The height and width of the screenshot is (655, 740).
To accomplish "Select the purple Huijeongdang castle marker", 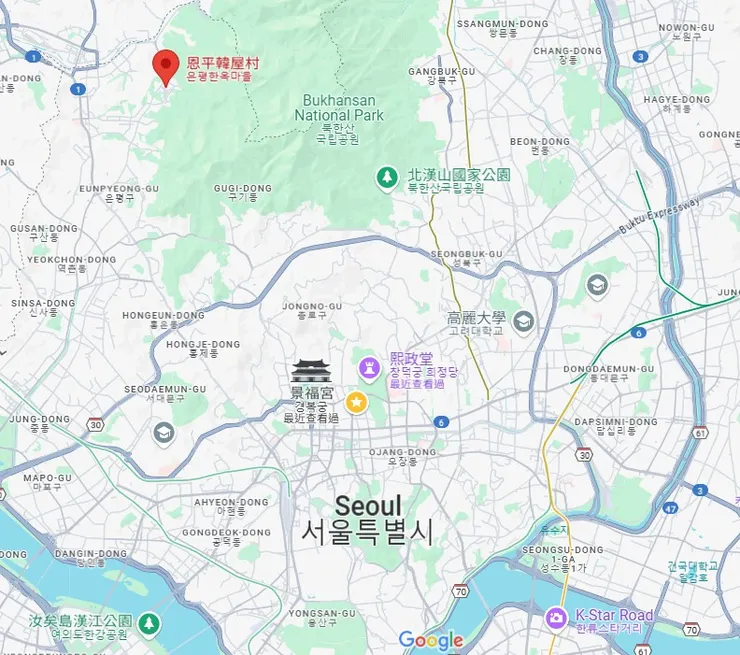I will tap(370, 368).
